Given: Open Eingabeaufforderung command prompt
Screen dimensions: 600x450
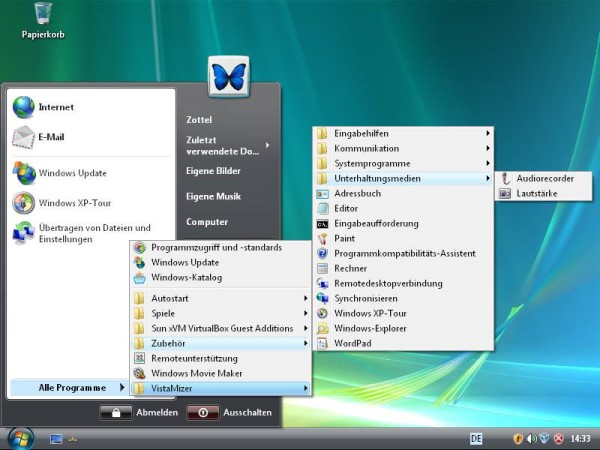Looking at the screenshot, I should click(376, 223).
